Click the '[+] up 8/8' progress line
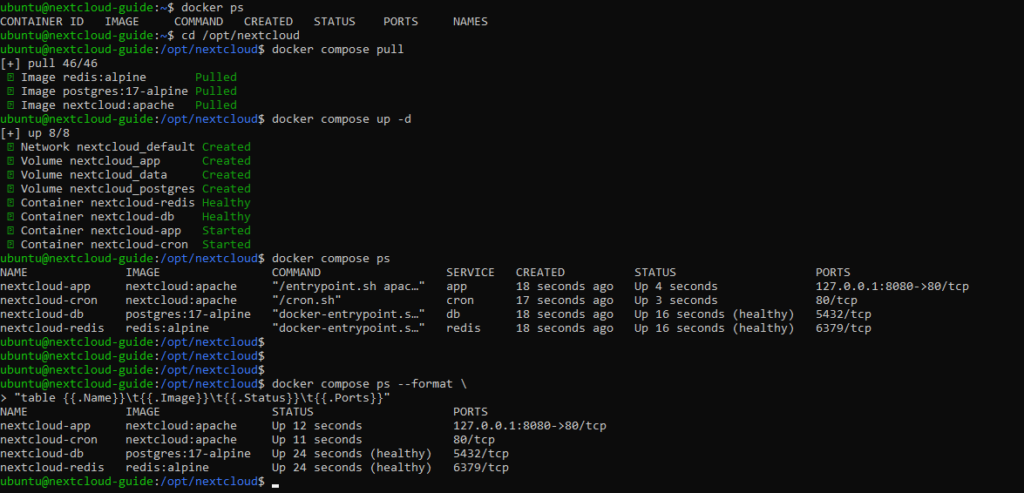1024x493 pixels. pos(35,133)
